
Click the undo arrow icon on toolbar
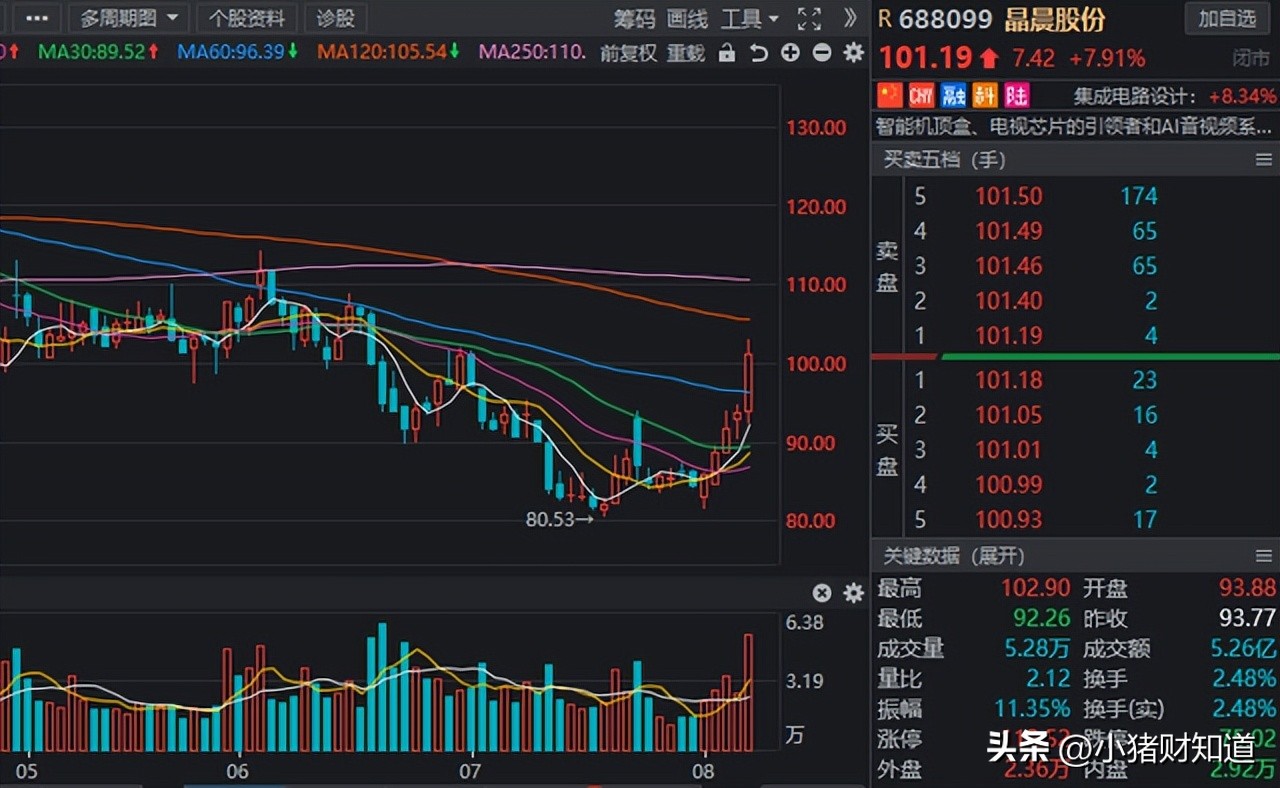[757, 54]
